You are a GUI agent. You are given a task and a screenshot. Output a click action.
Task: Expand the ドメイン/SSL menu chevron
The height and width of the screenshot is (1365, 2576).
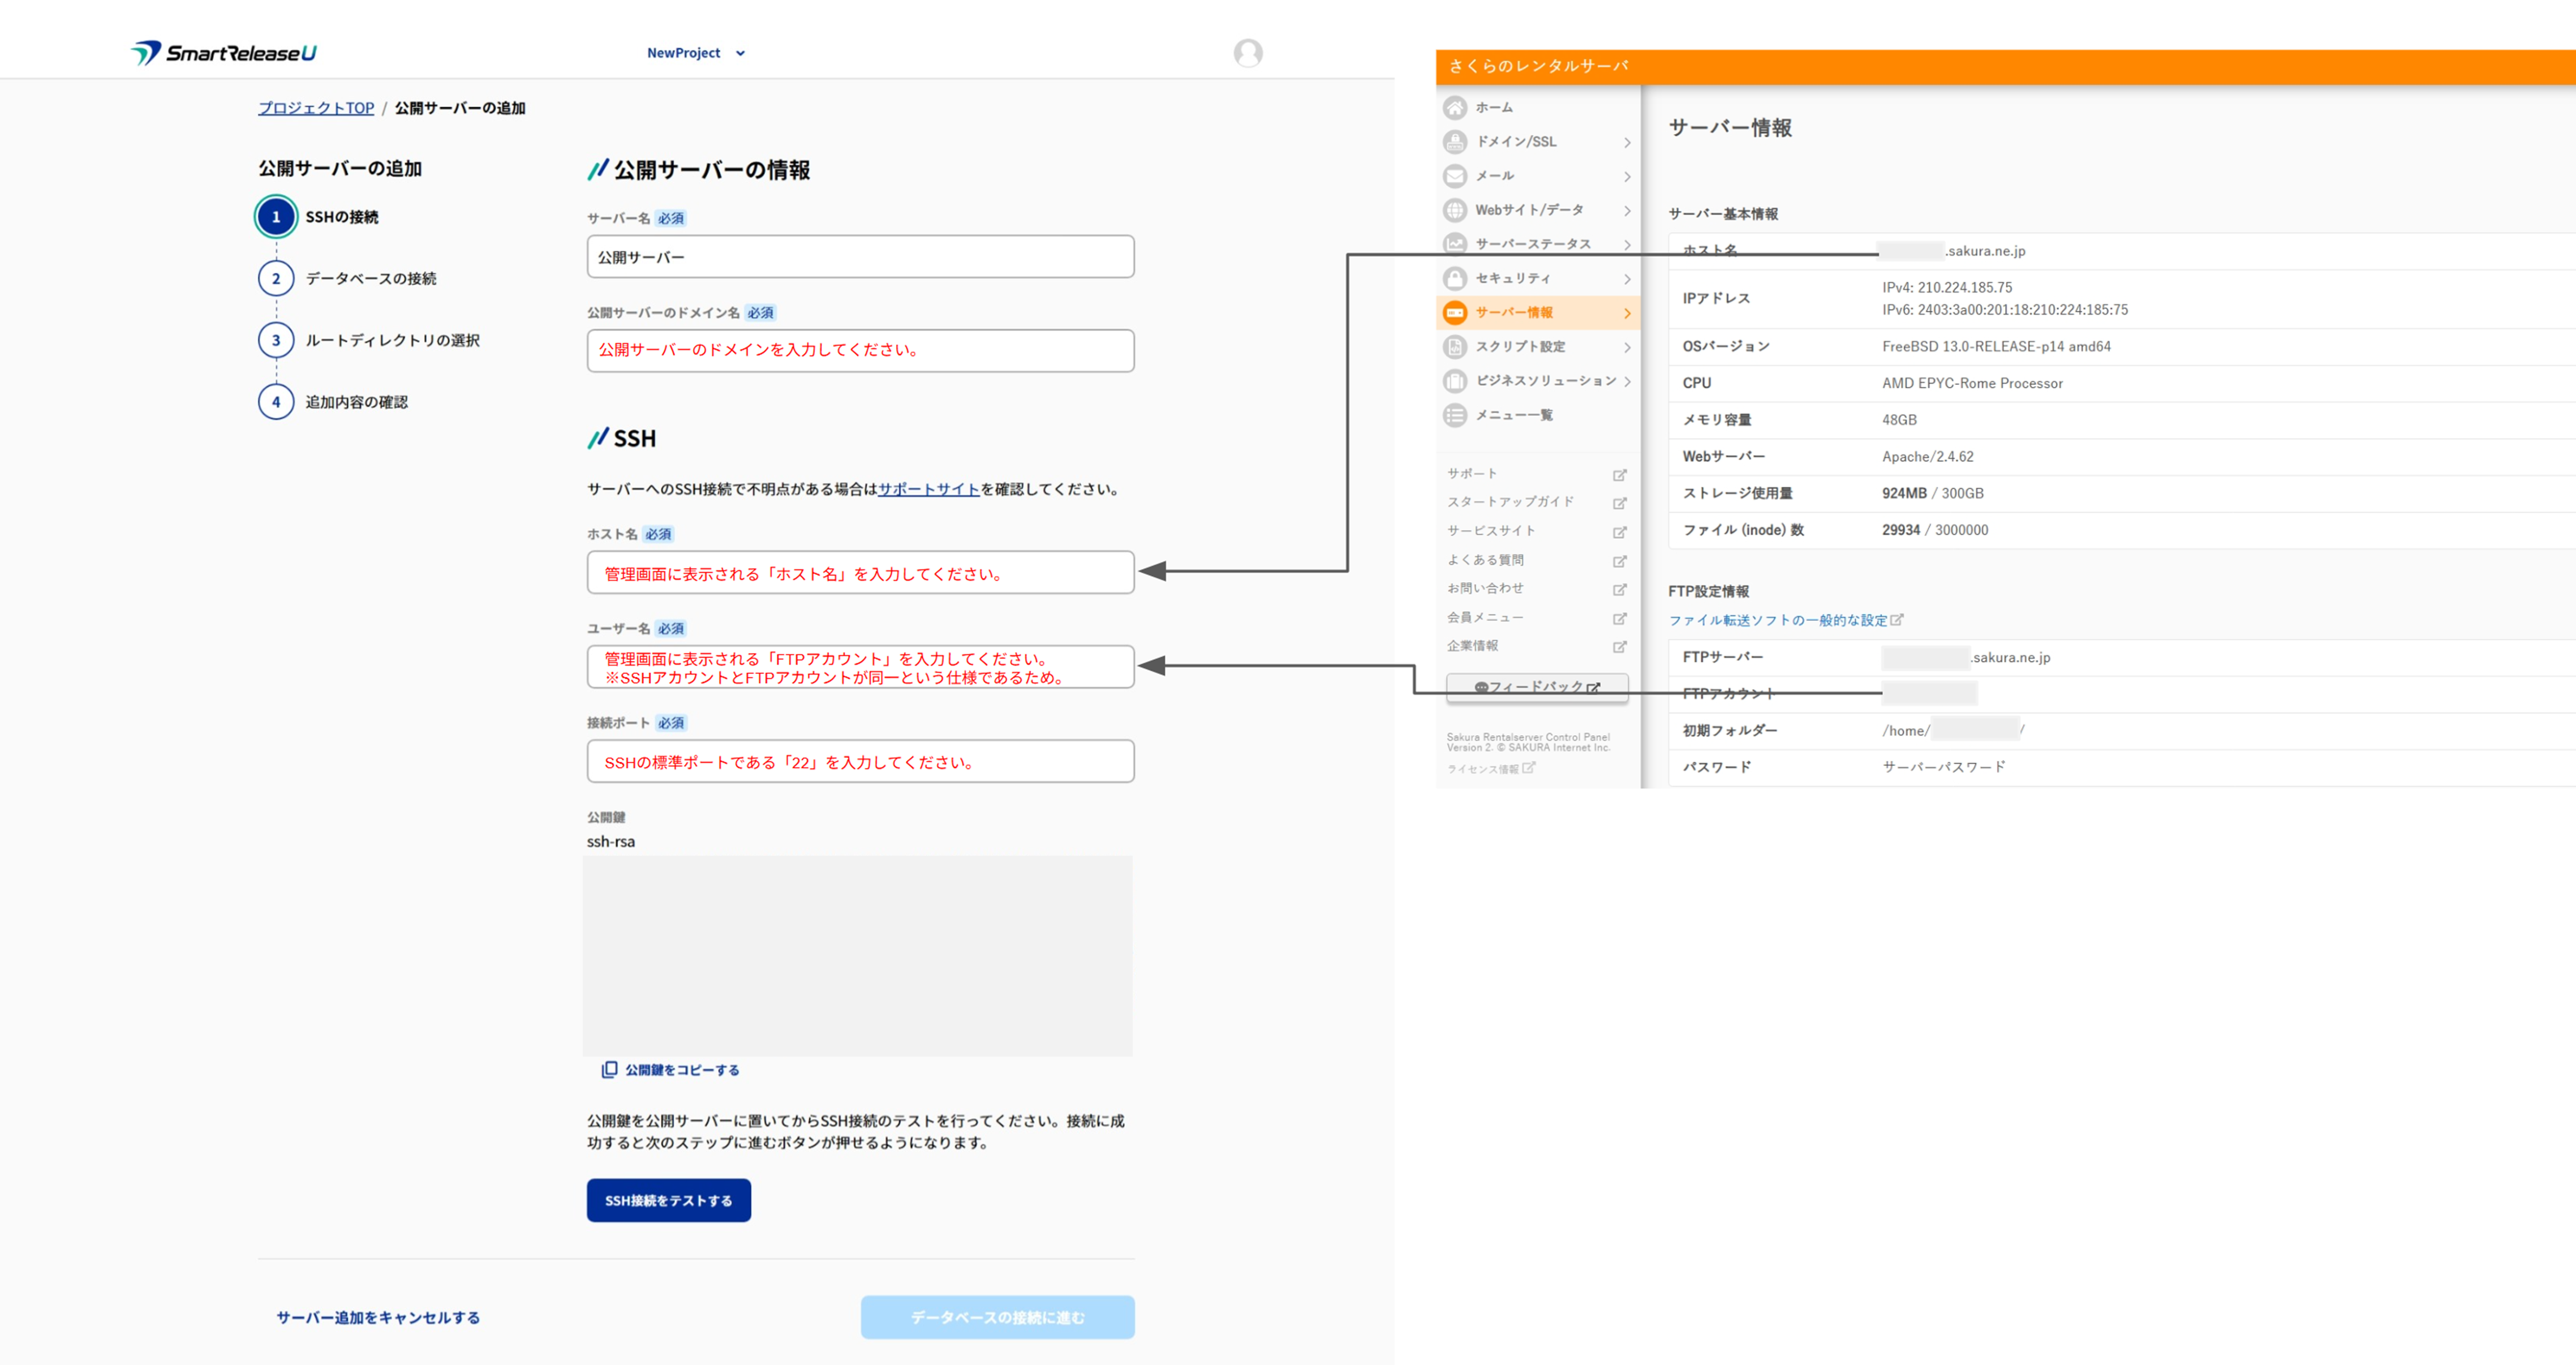1627,142
